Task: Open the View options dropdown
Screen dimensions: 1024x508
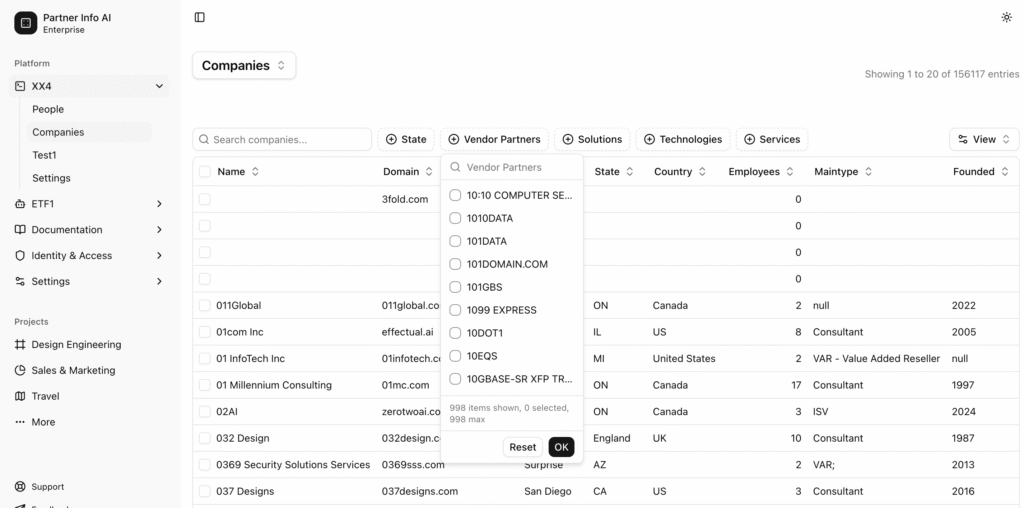Action: point(984,139)
